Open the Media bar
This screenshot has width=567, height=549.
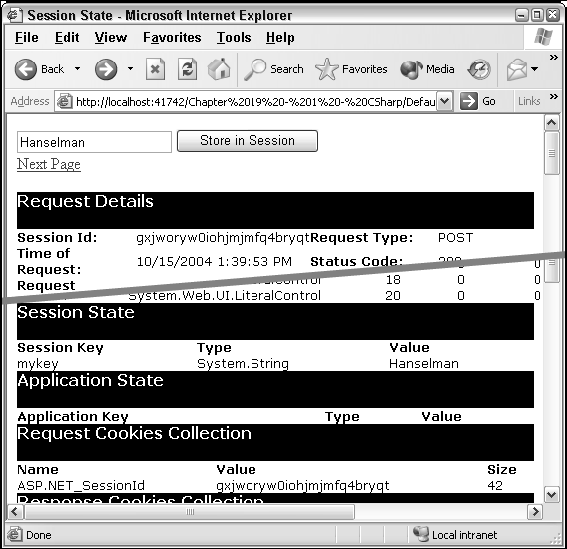pos(427,69)
